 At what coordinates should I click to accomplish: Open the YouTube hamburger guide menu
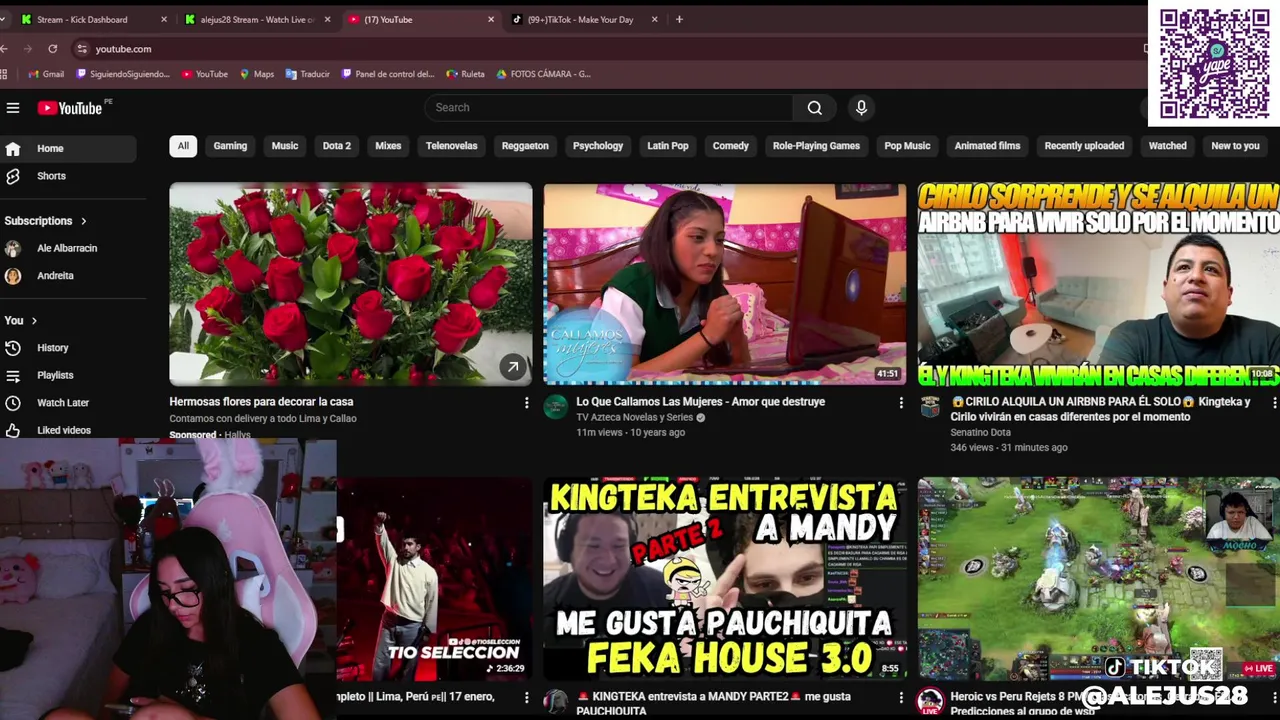(13, 108)
